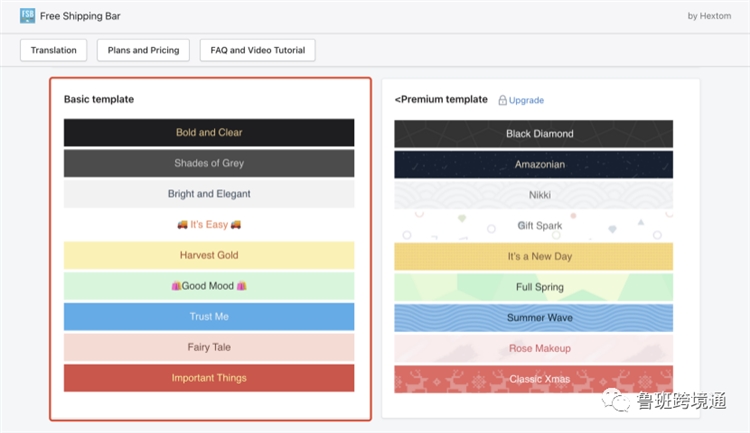Select the It's Easy truck template
The height and width of the screenshot is (433, 750).
pos(209,225)
